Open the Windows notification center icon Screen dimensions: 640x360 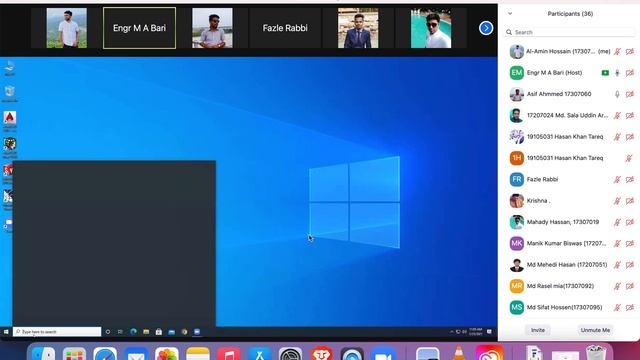(489, 332)
